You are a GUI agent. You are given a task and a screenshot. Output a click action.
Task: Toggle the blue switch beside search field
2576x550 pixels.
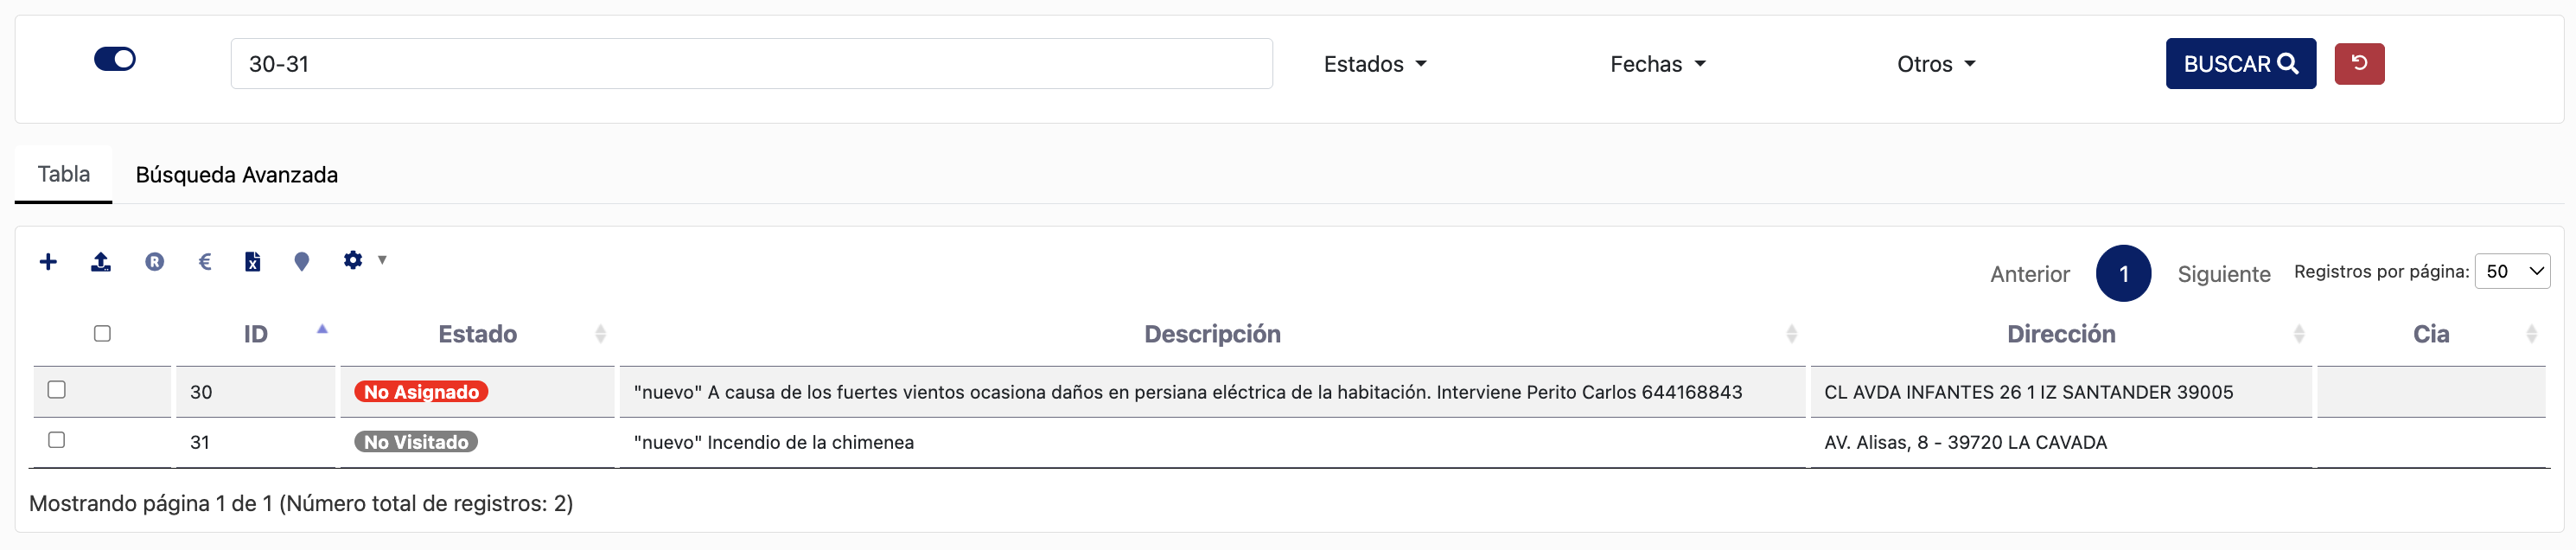click(x=115, y=59)
